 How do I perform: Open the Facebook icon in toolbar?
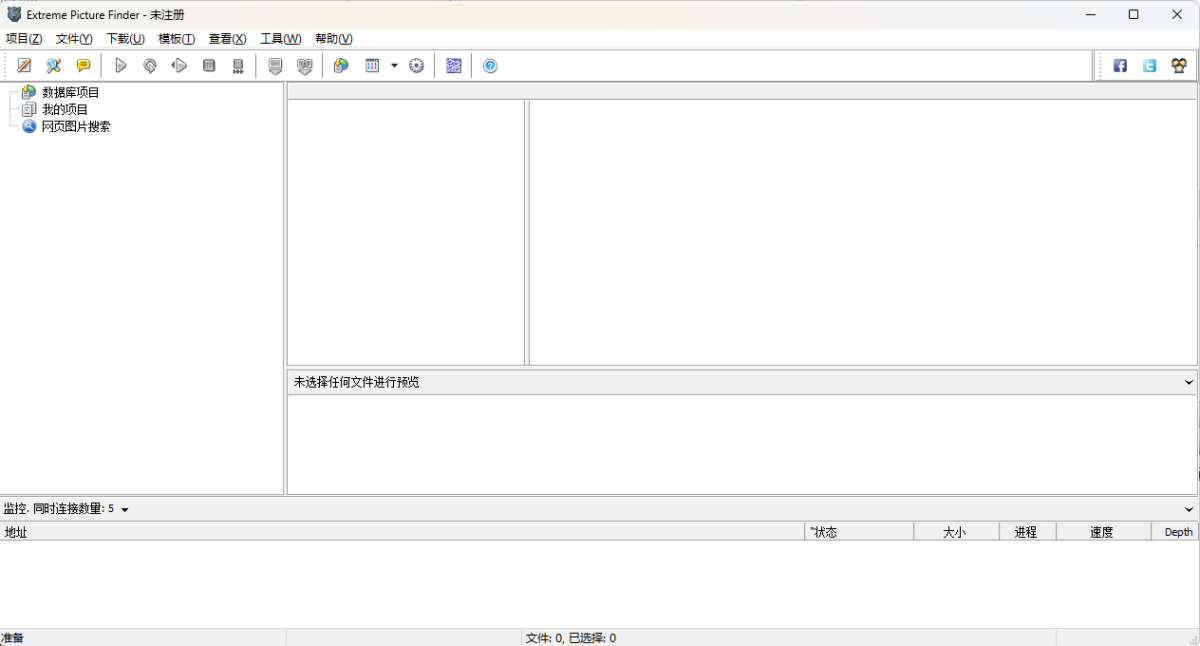[x=1120, y=66]
